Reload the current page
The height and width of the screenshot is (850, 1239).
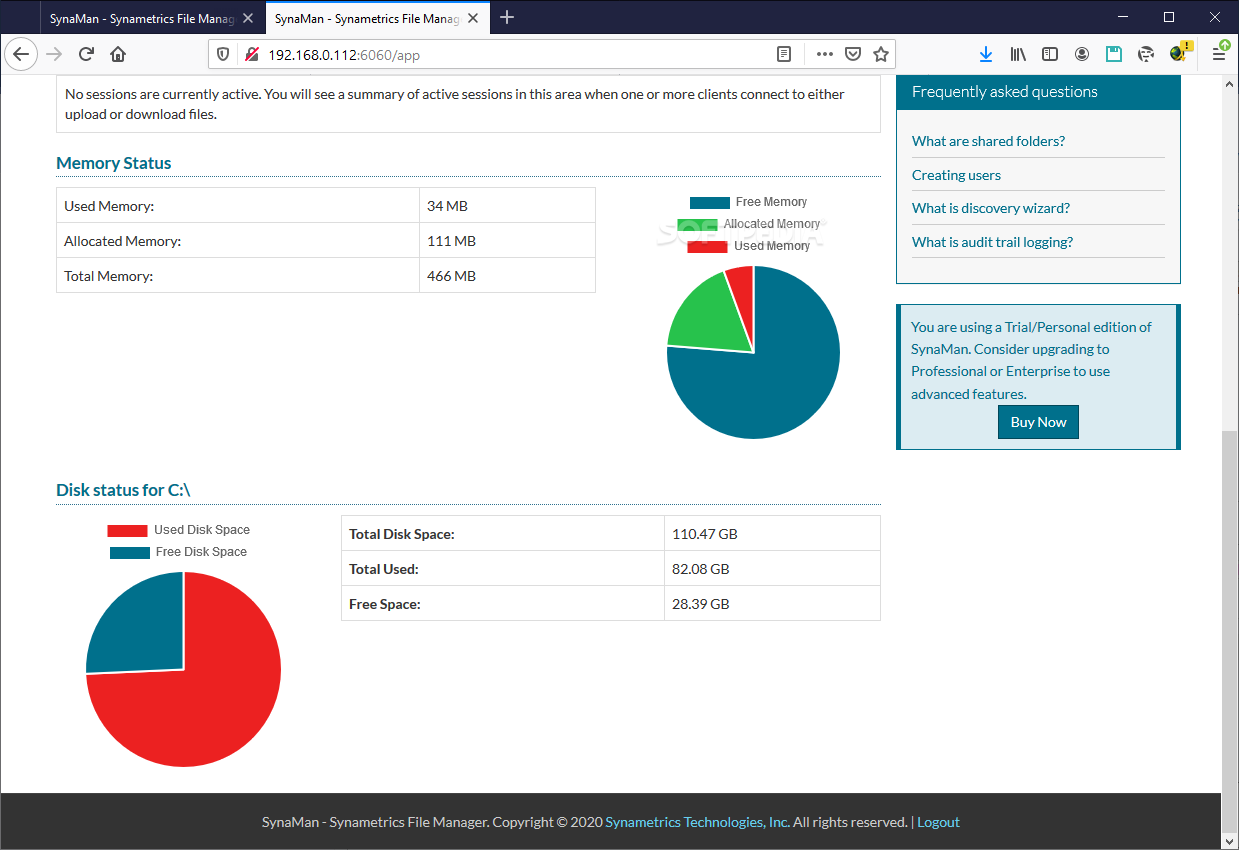[x=86, y=54]
